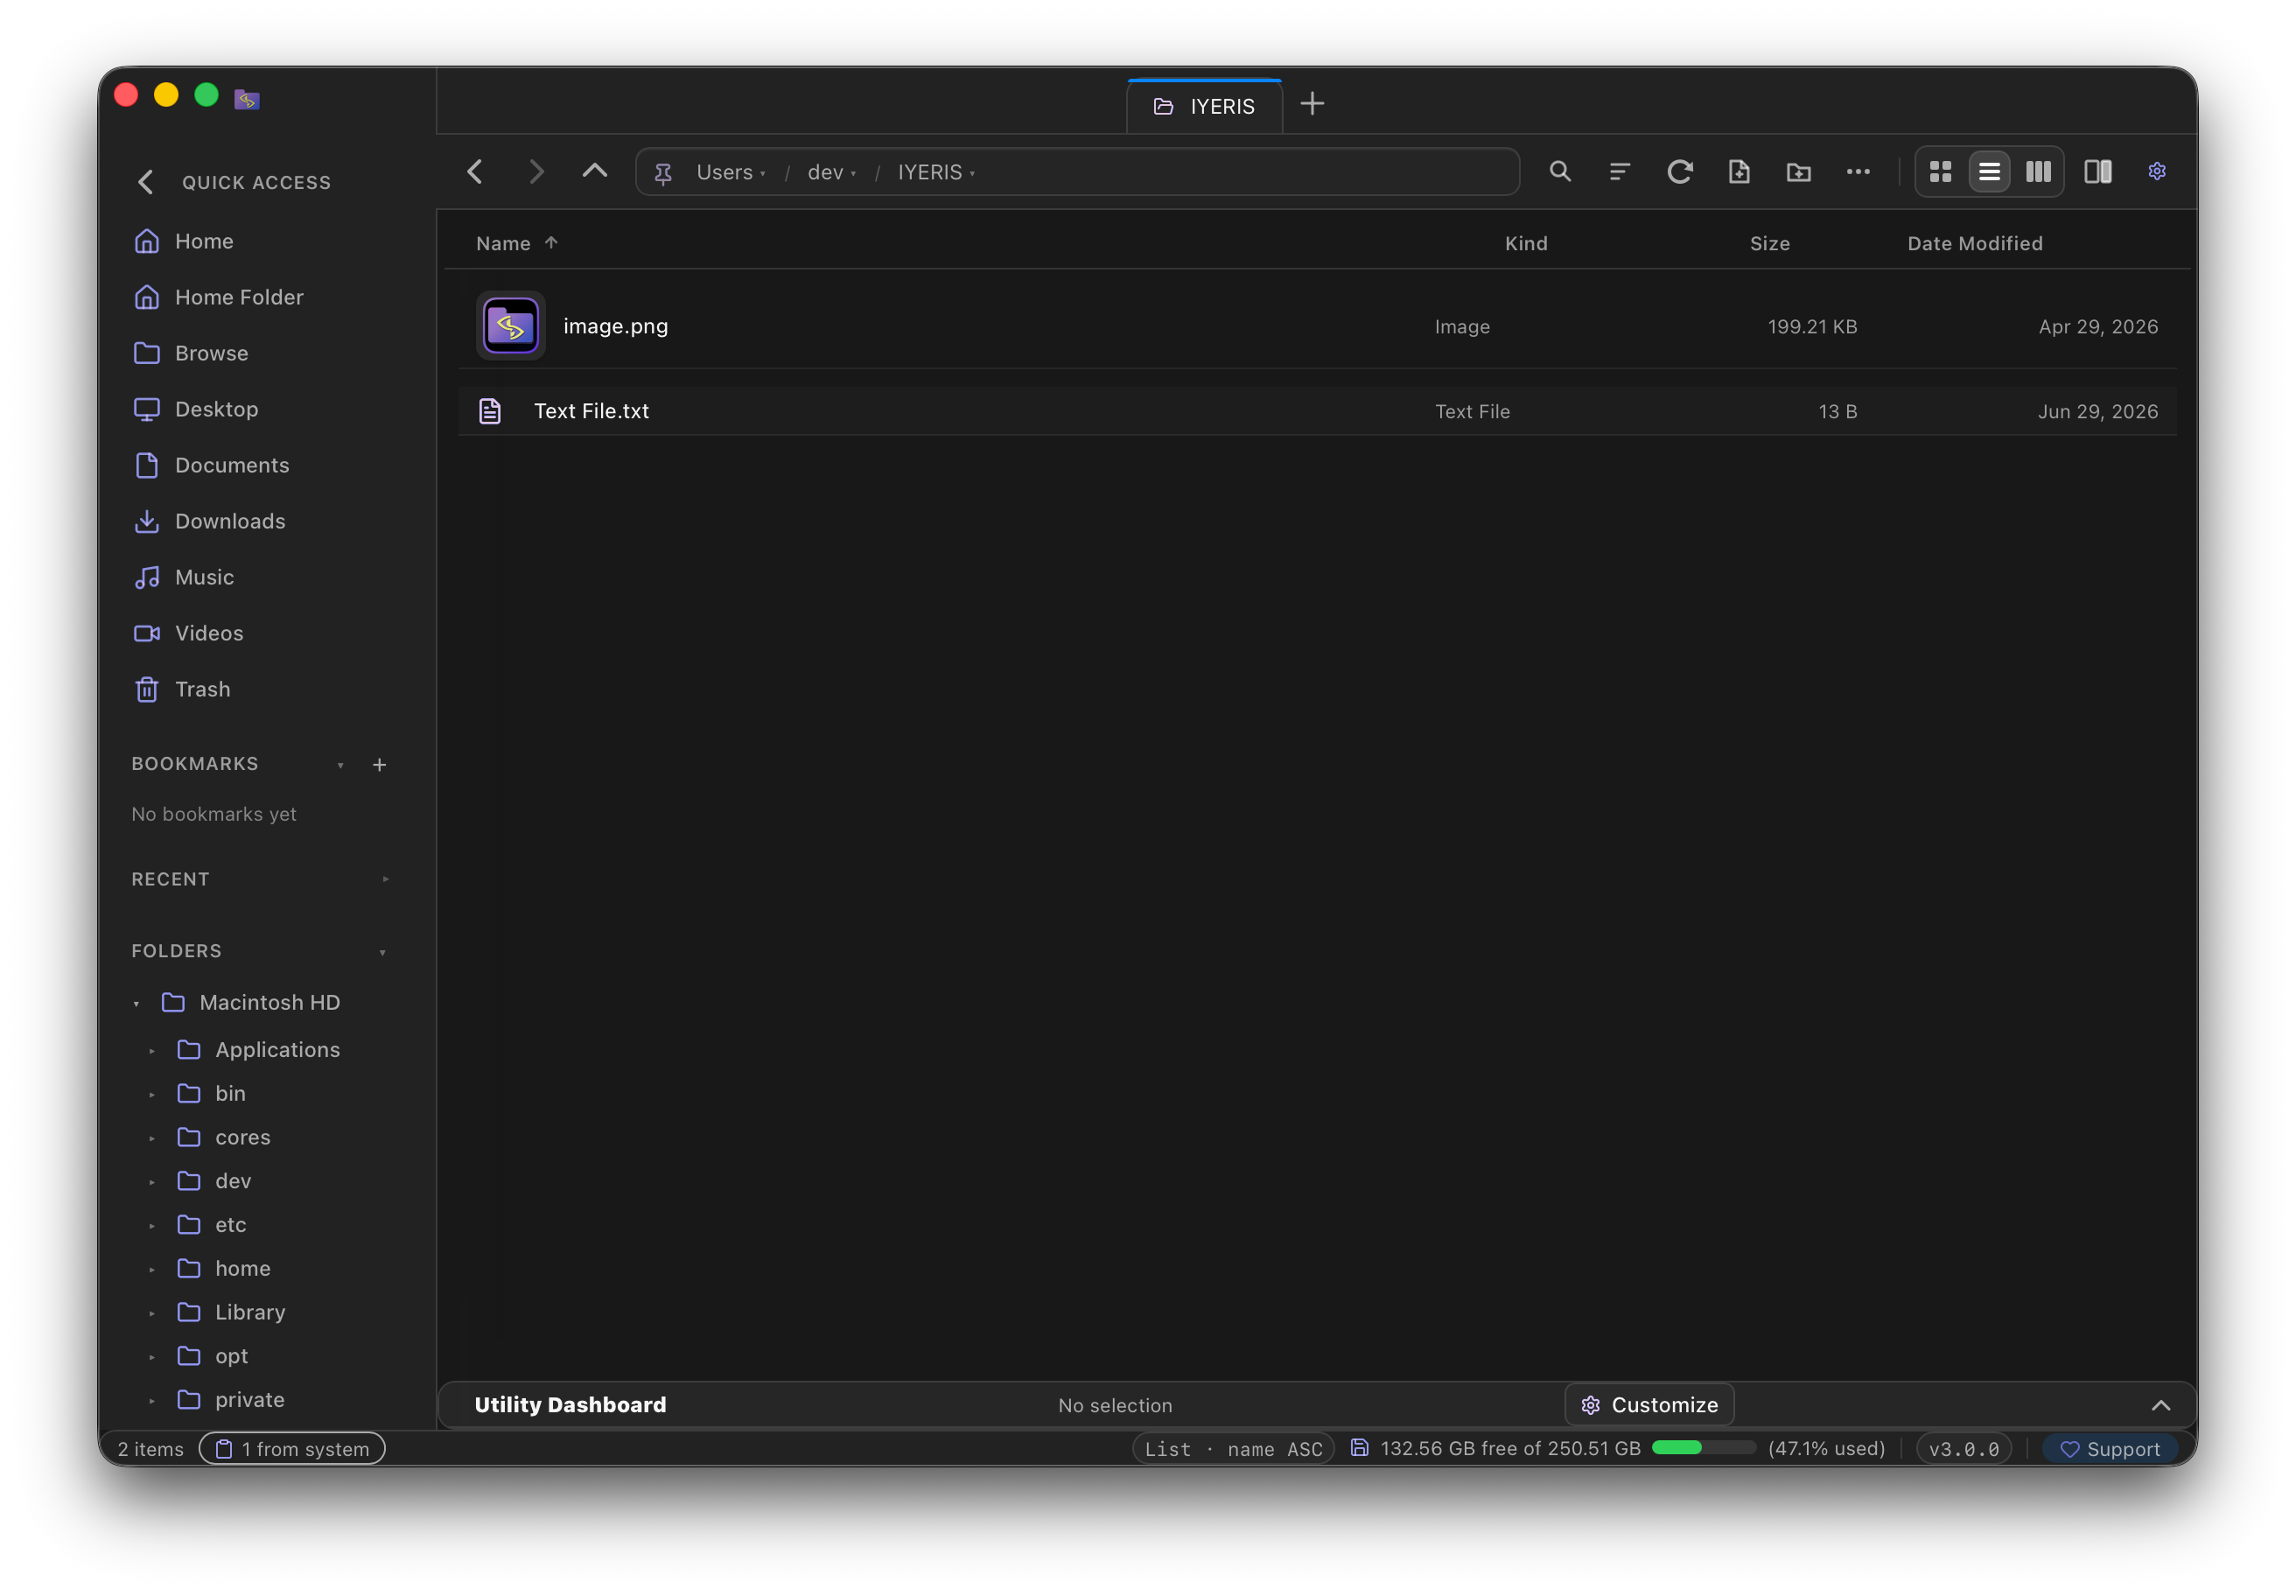
Task: Click the Customize button
Action: pyautogui.click(x=1649, y=1405)
